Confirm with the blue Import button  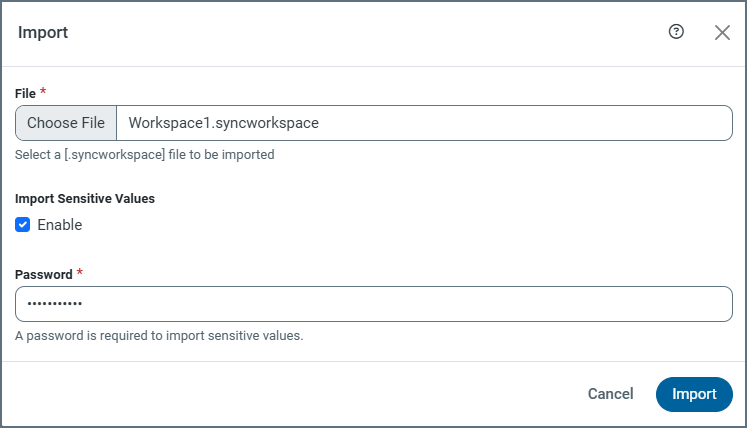(x=694, y=394)
